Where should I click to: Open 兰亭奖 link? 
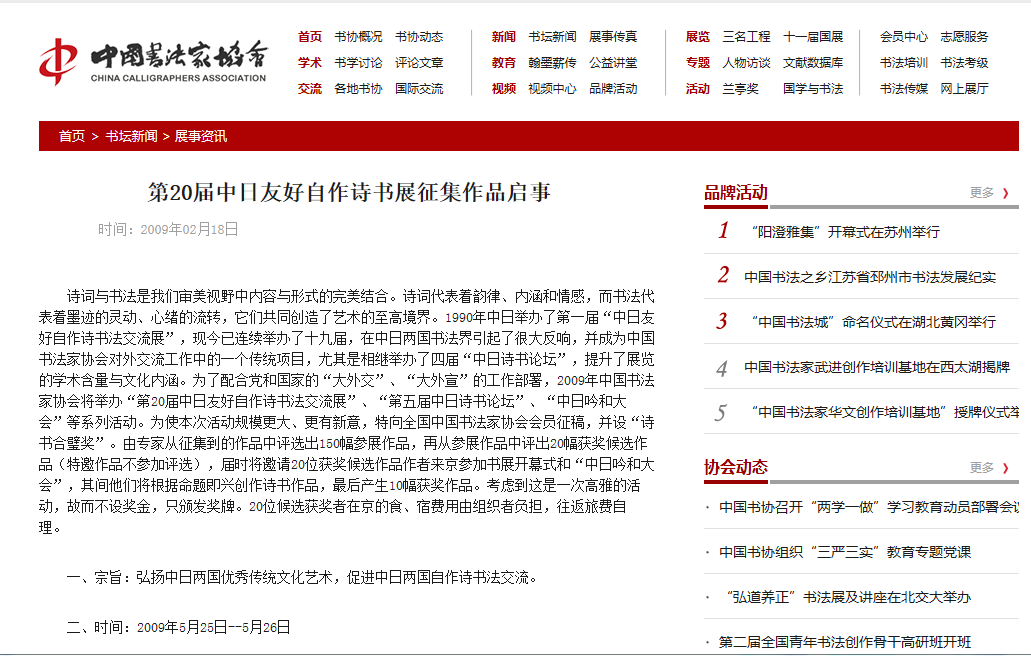[740, 89]
